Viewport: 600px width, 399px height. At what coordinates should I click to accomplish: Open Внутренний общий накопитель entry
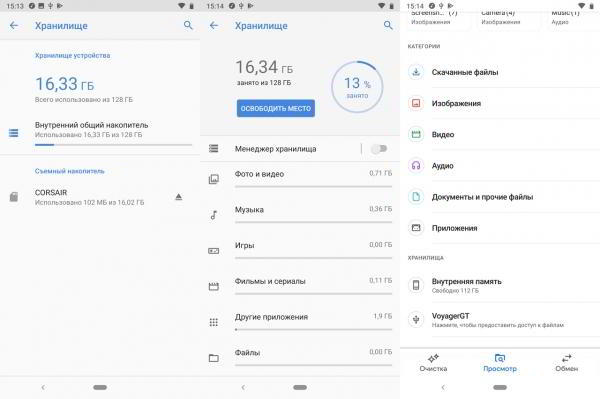(x=100, y=133)
